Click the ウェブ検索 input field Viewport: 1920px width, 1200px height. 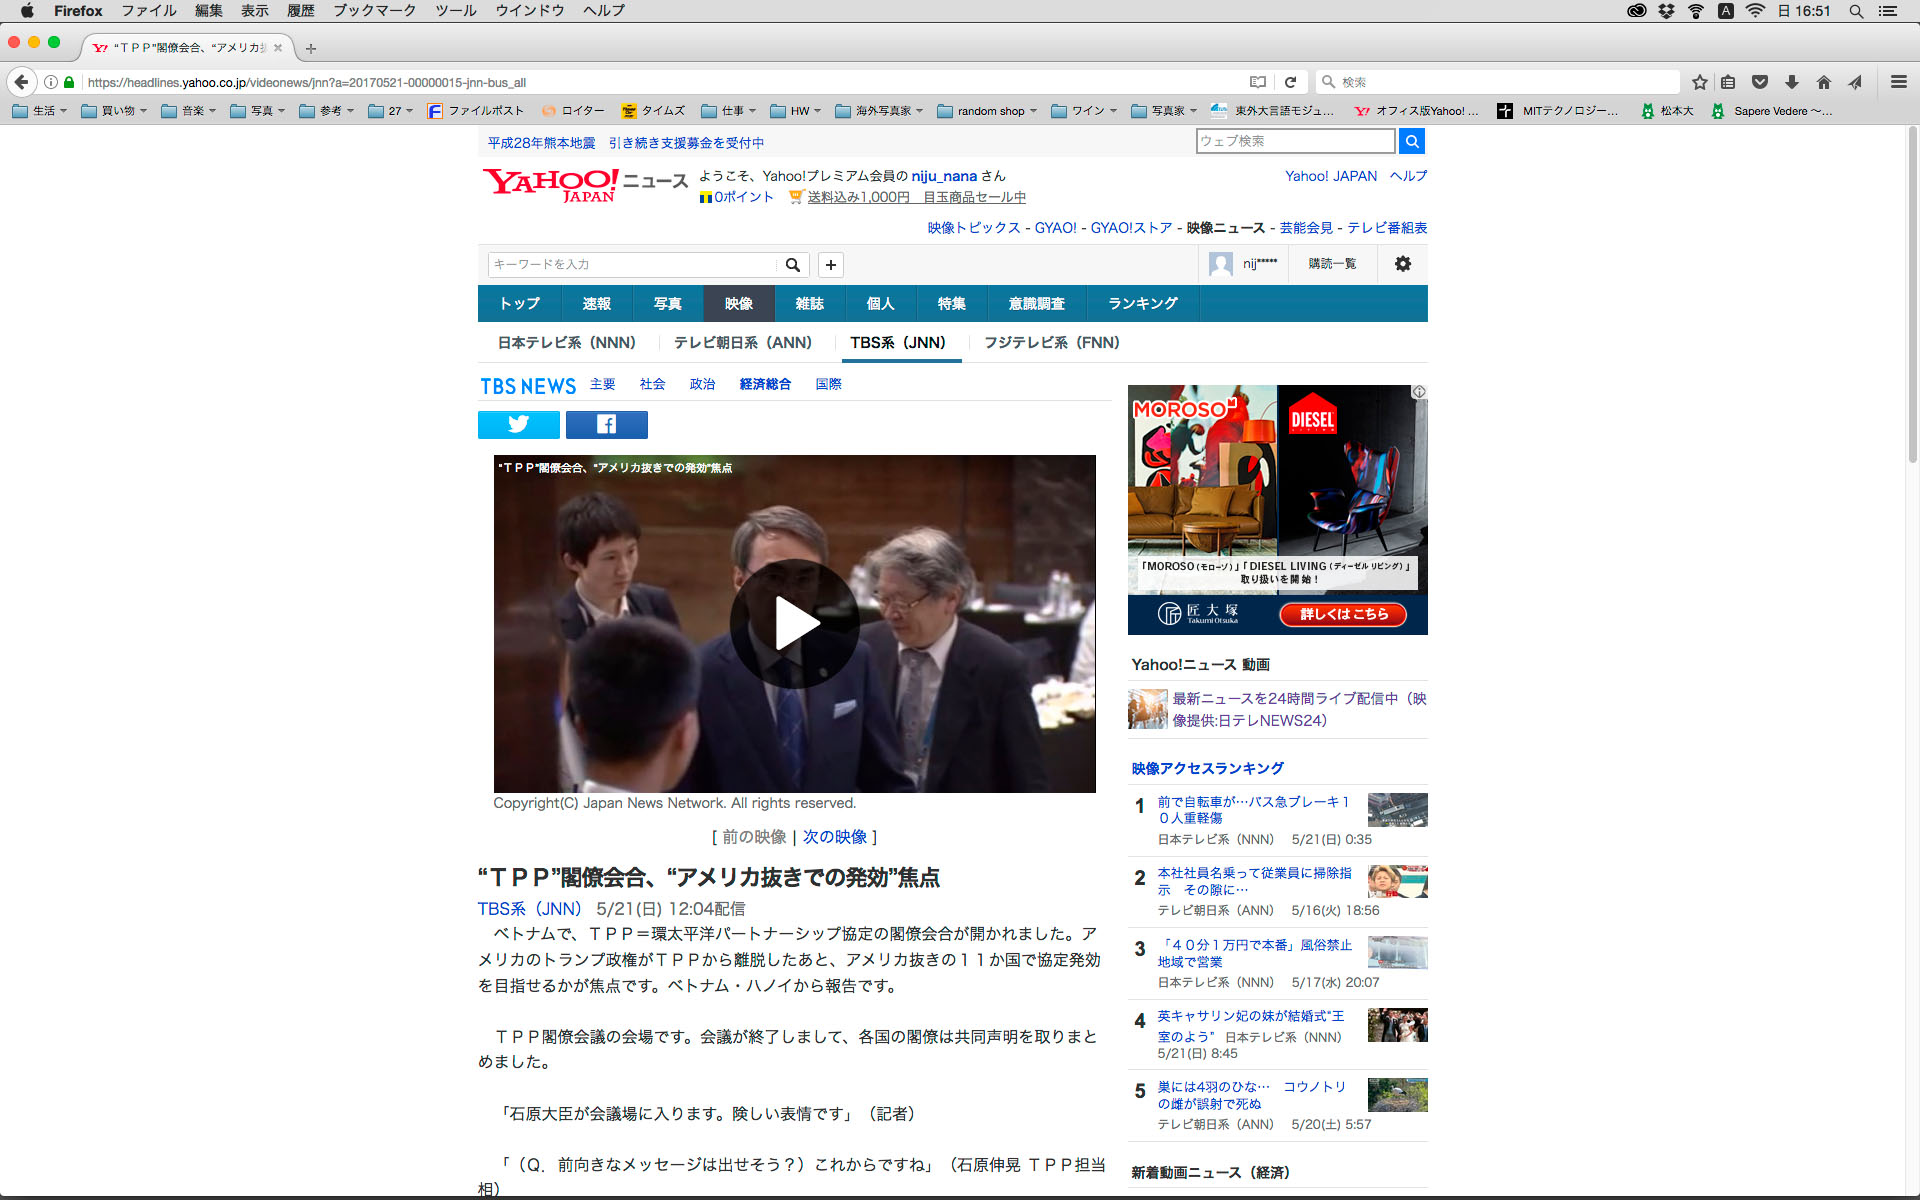(x=1294, y=141)
